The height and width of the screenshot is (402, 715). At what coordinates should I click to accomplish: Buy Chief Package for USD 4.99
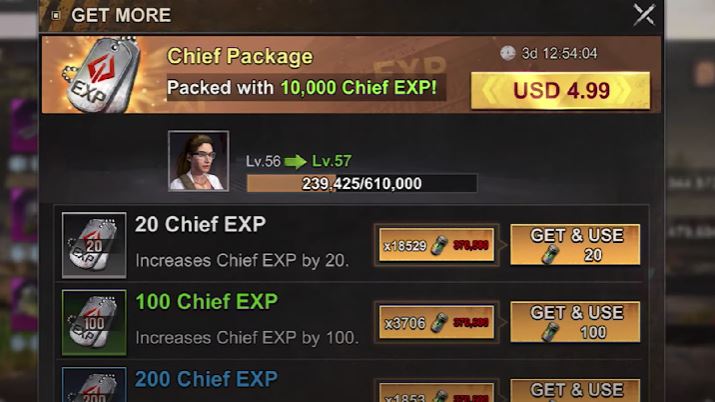coord(560,90)
